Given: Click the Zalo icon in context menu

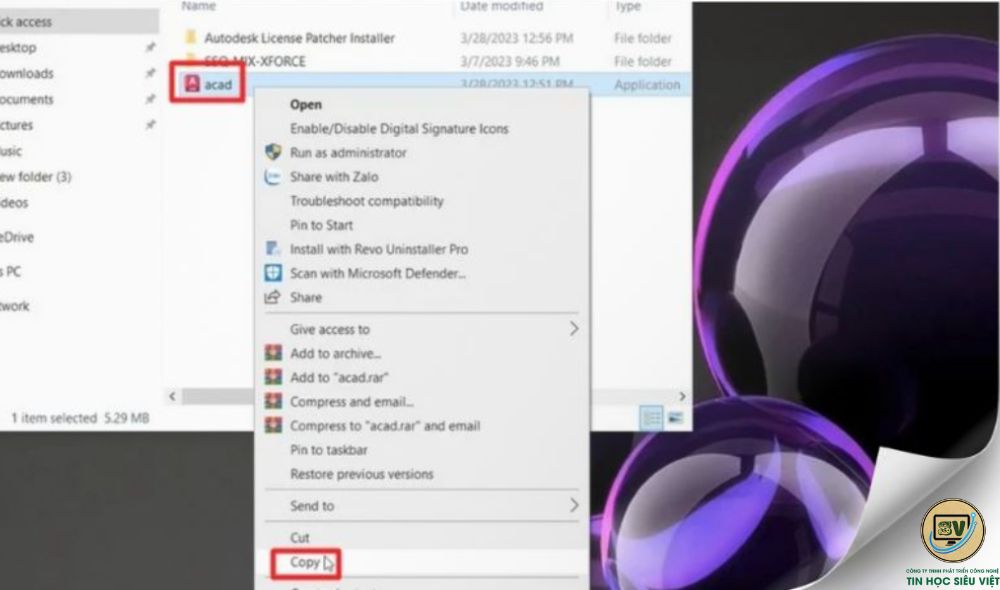Looking at the screenshot, I should (273, 177).
